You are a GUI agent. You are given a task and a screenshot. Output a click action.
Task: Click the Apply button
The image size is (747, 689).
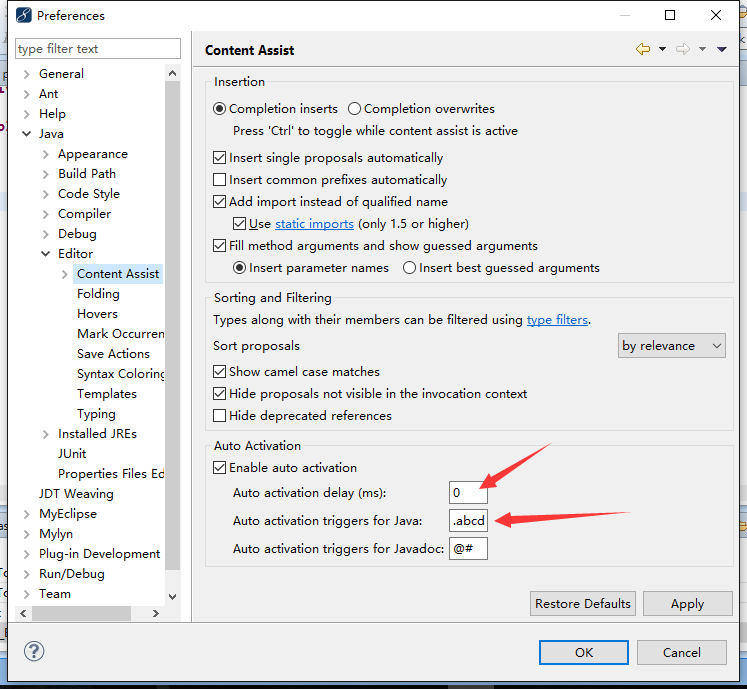coord(687,604)
